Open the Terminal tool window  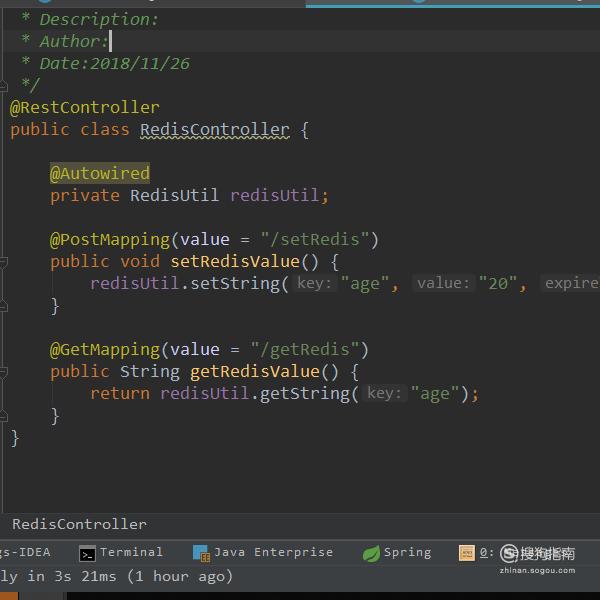tap(121, 553)
